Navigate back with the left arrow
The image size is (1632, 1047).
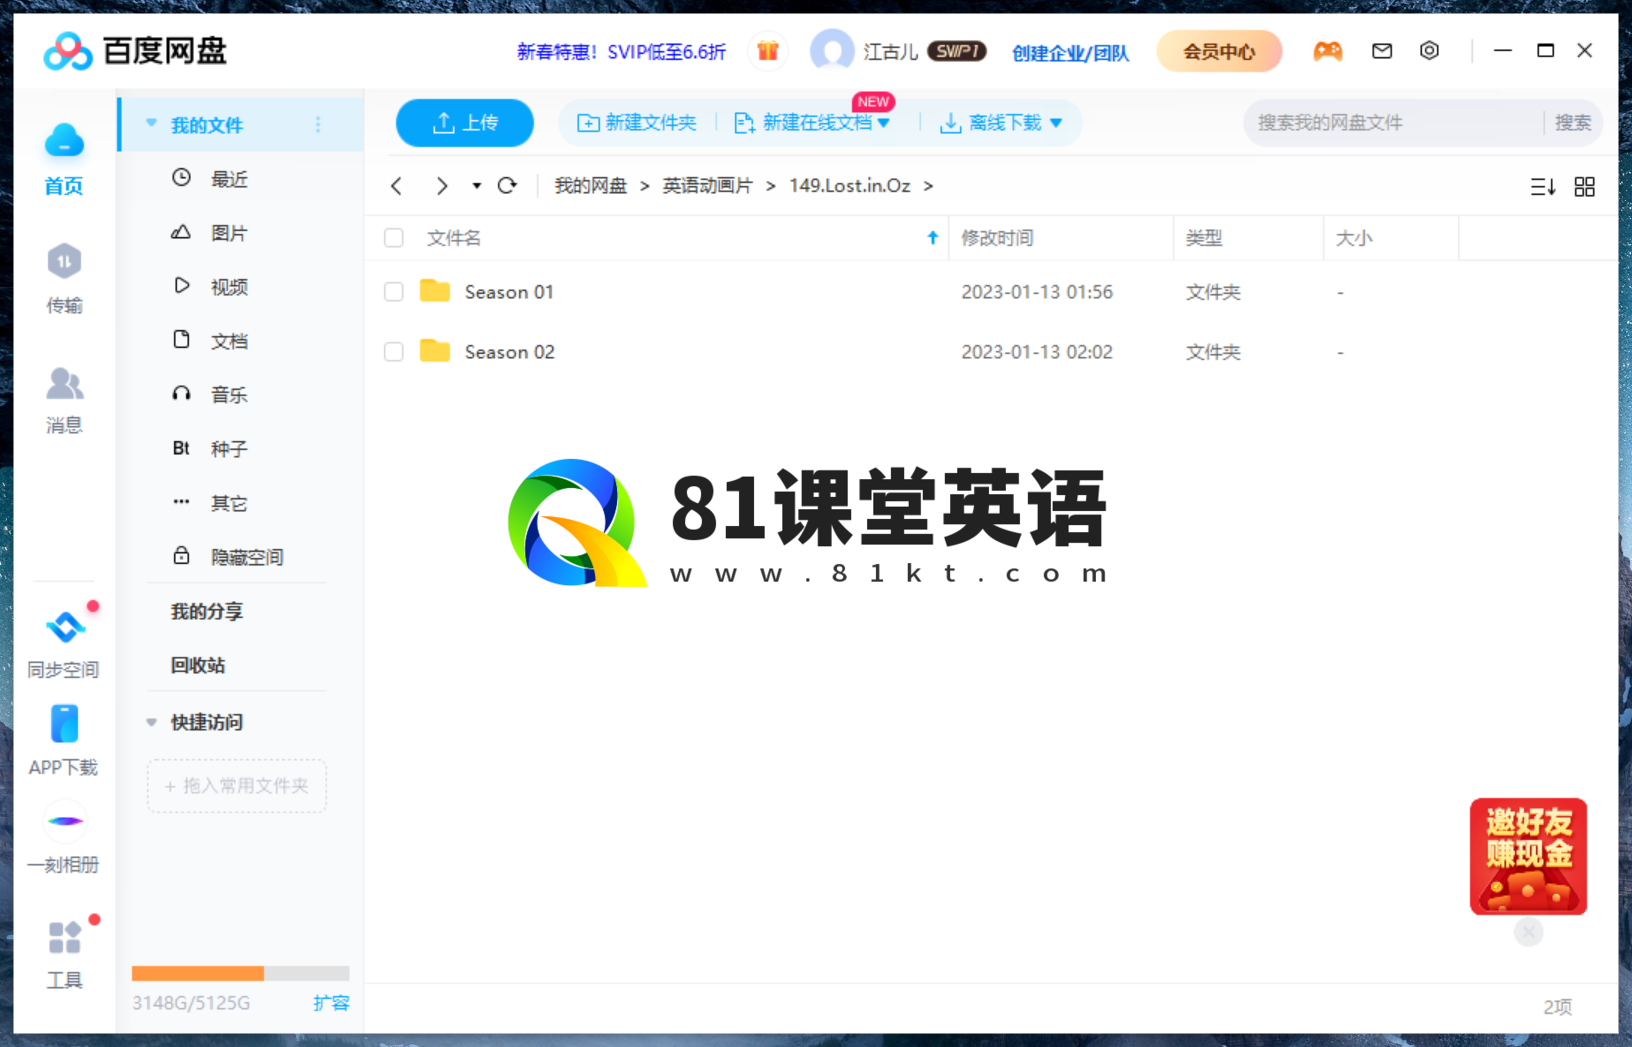397,186
